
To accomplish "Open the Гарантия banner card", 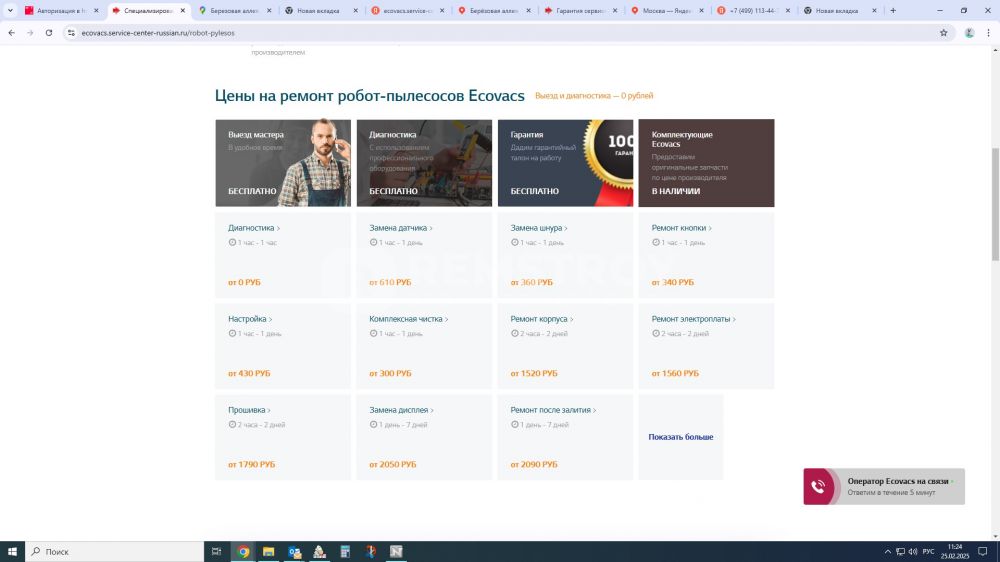I will (x=566, y=163).
